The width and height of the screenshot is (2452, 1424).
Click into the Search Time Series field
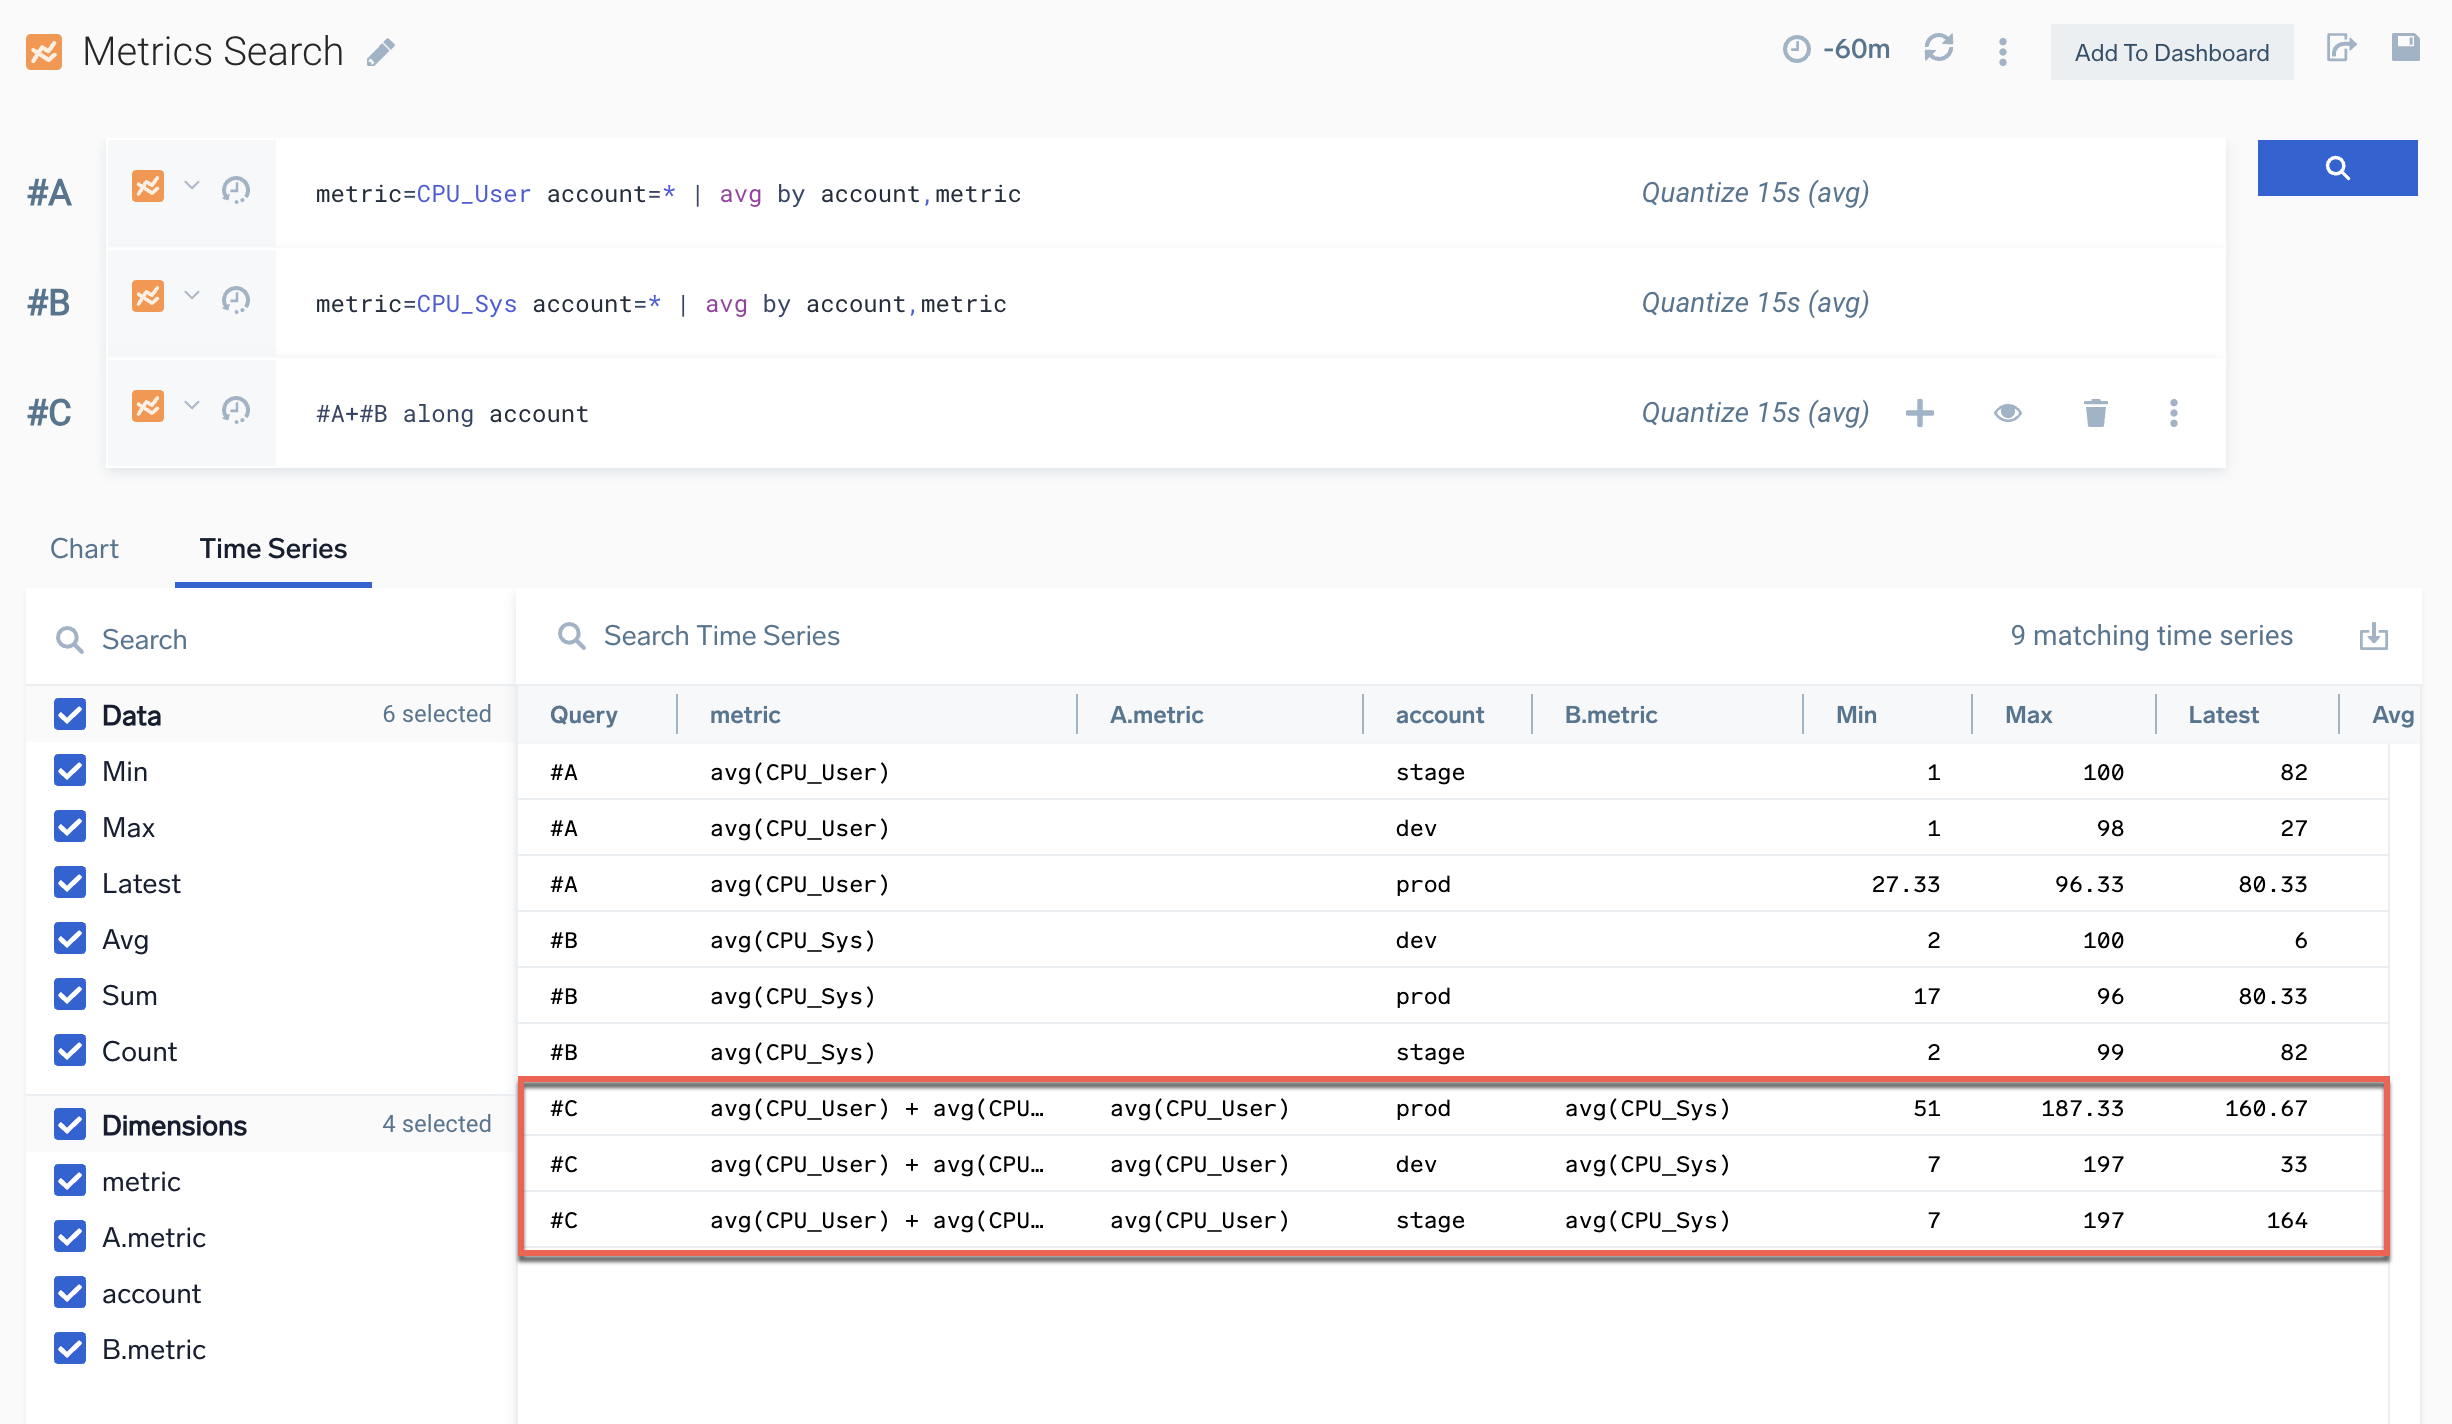[x=721, y=636]
